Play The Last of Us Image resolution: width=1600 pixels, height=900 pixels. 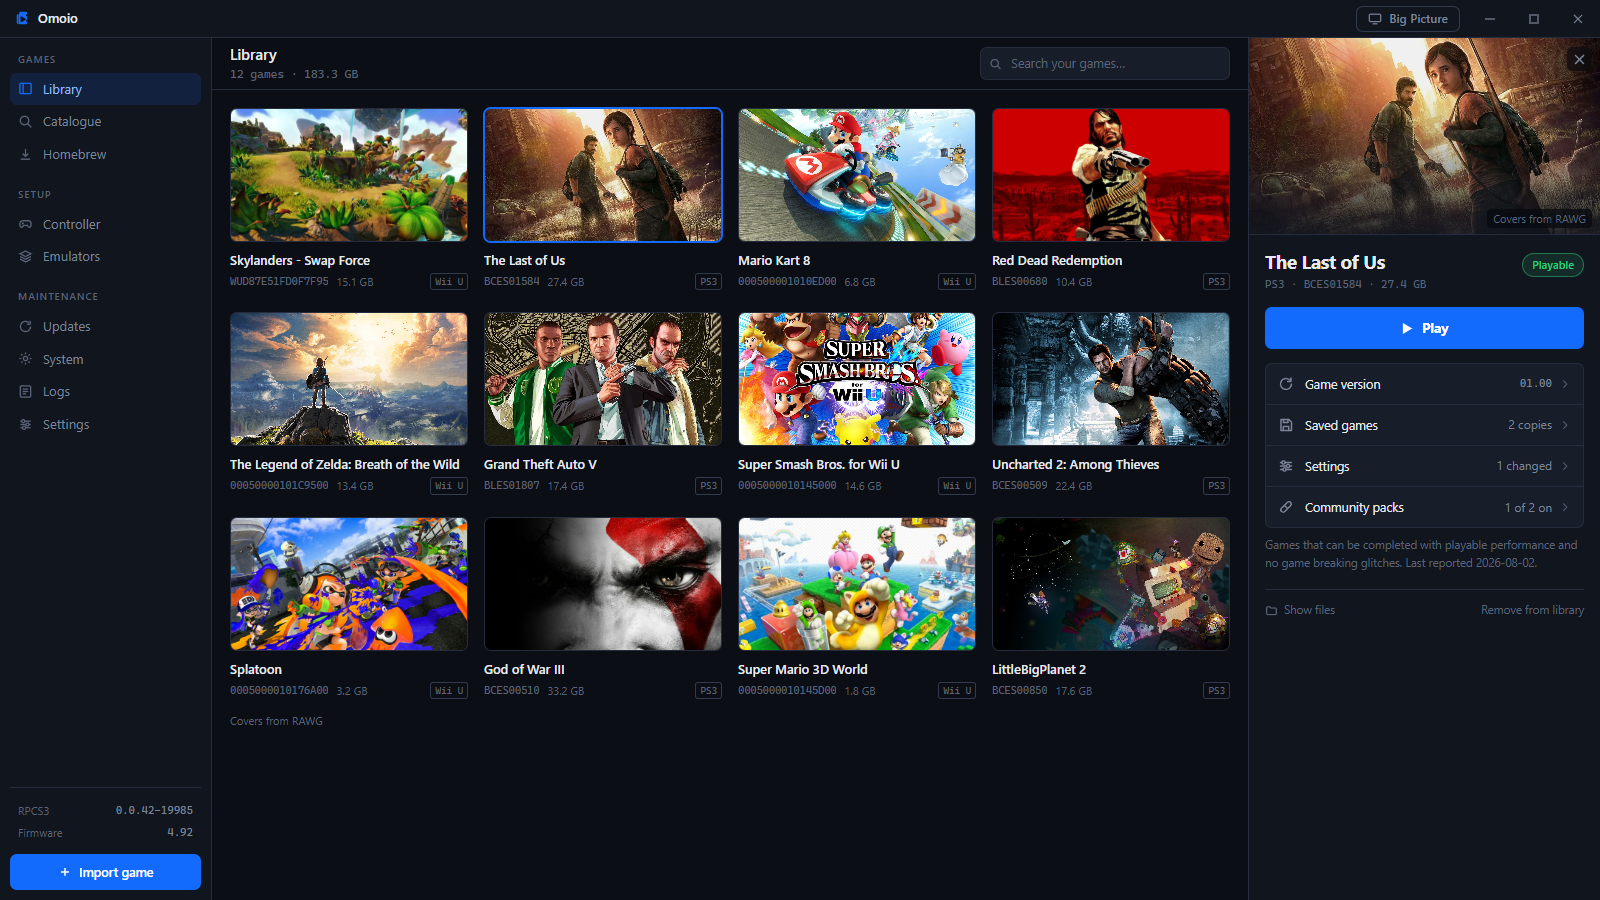1424,328
